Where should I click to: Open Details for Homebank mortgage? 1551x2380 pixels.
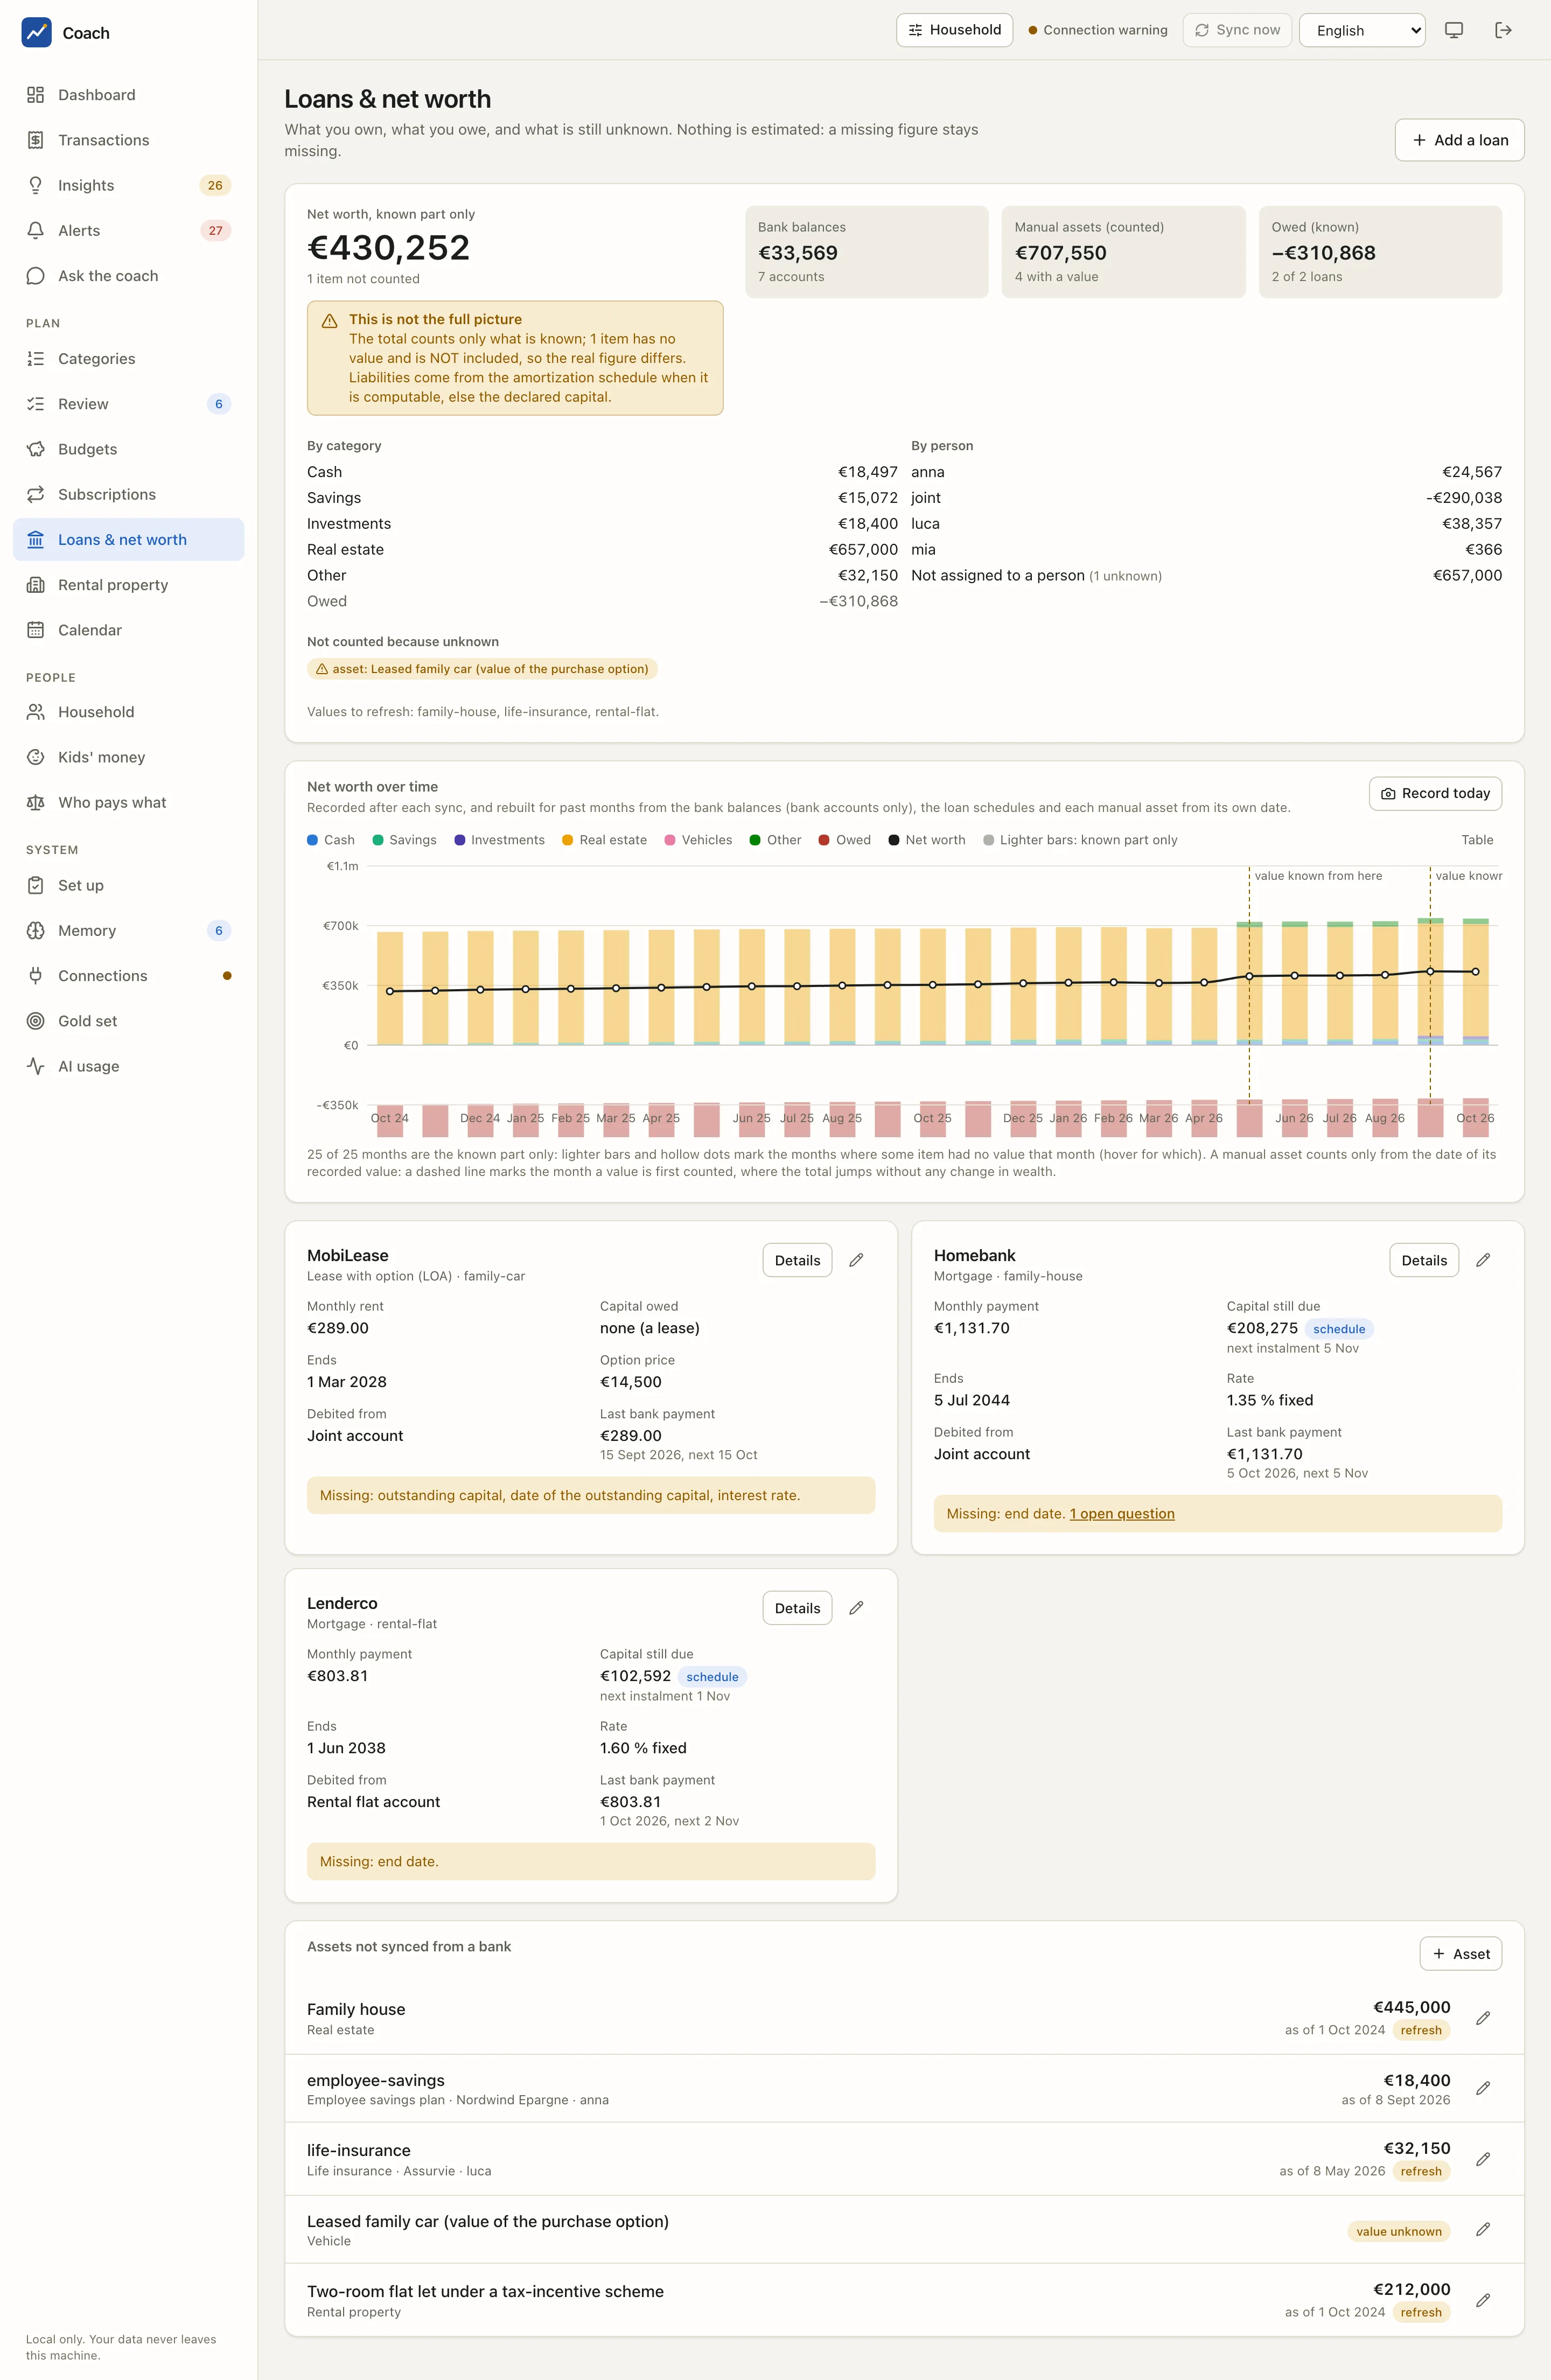[1424, 1260]
